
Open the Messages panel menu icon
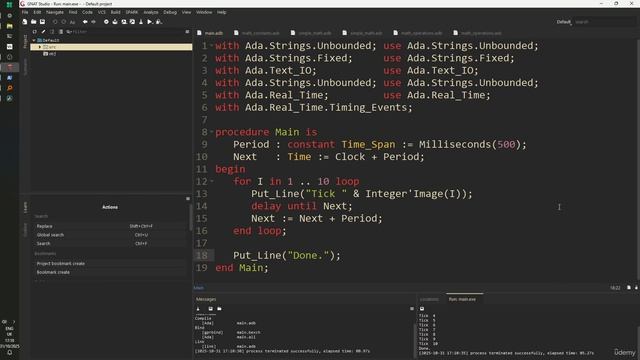411,309
